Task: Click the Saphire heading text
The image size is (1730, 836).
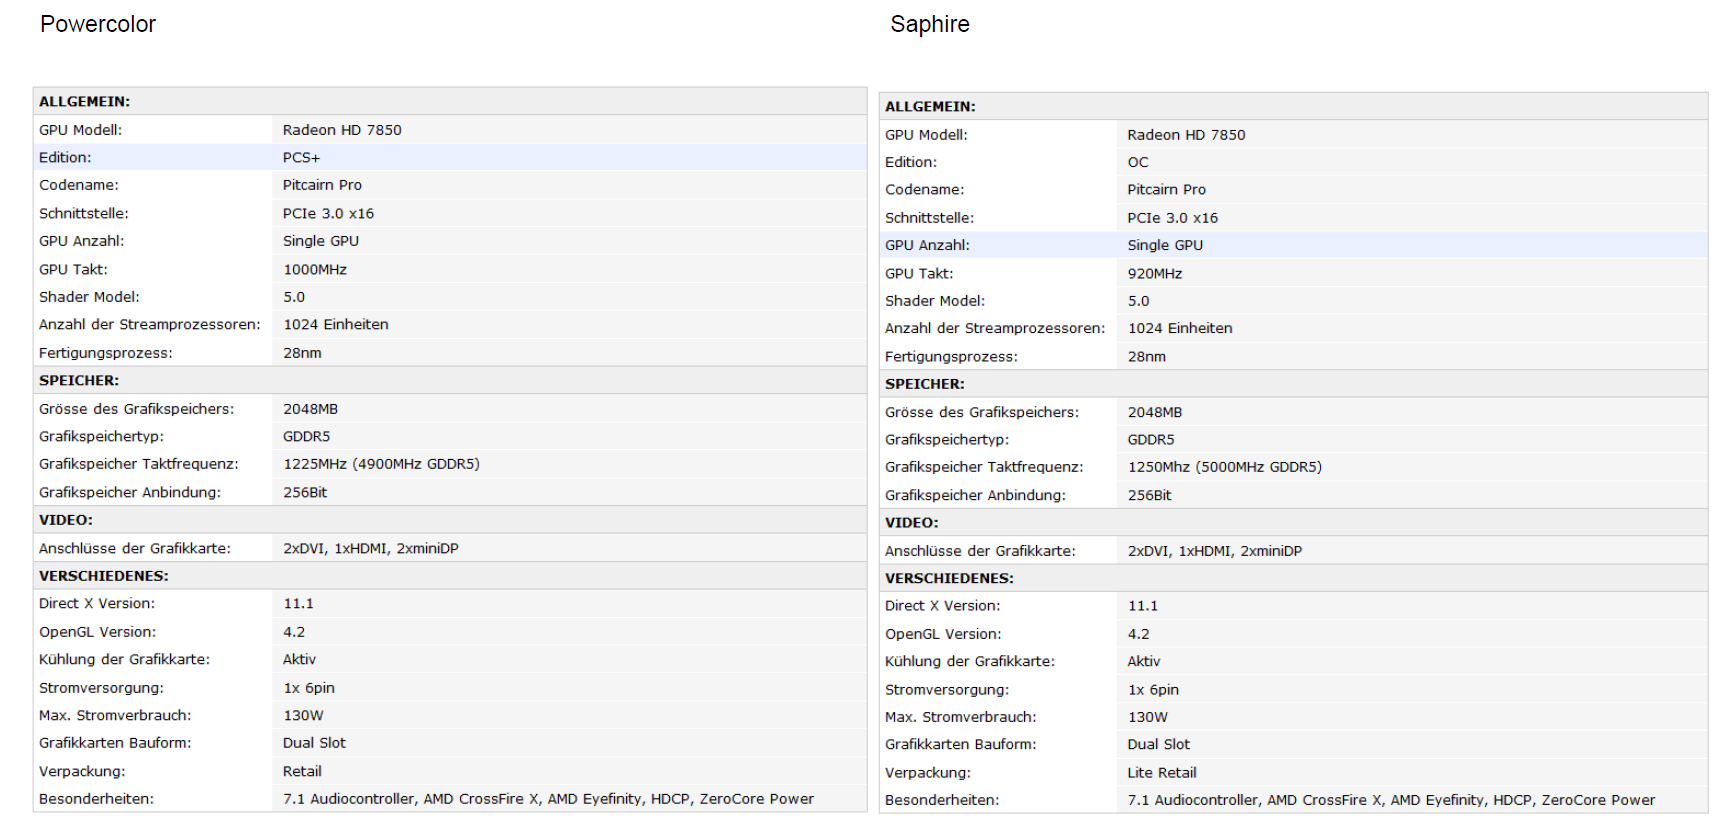Action: click(929, 24)
